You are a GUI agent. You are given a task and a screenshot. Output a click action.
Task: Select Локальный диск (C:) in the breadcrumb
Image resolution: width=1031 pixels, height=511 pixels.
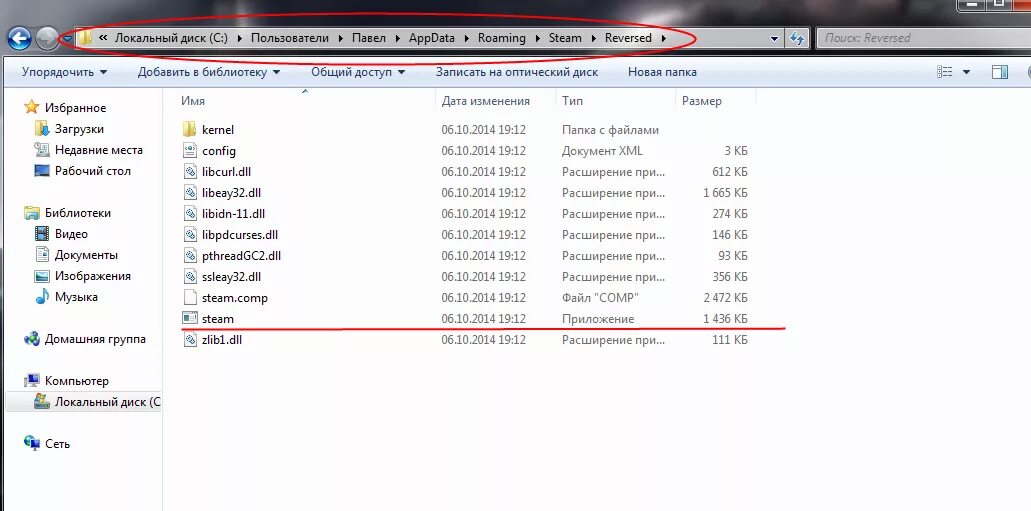pos(171,38)
